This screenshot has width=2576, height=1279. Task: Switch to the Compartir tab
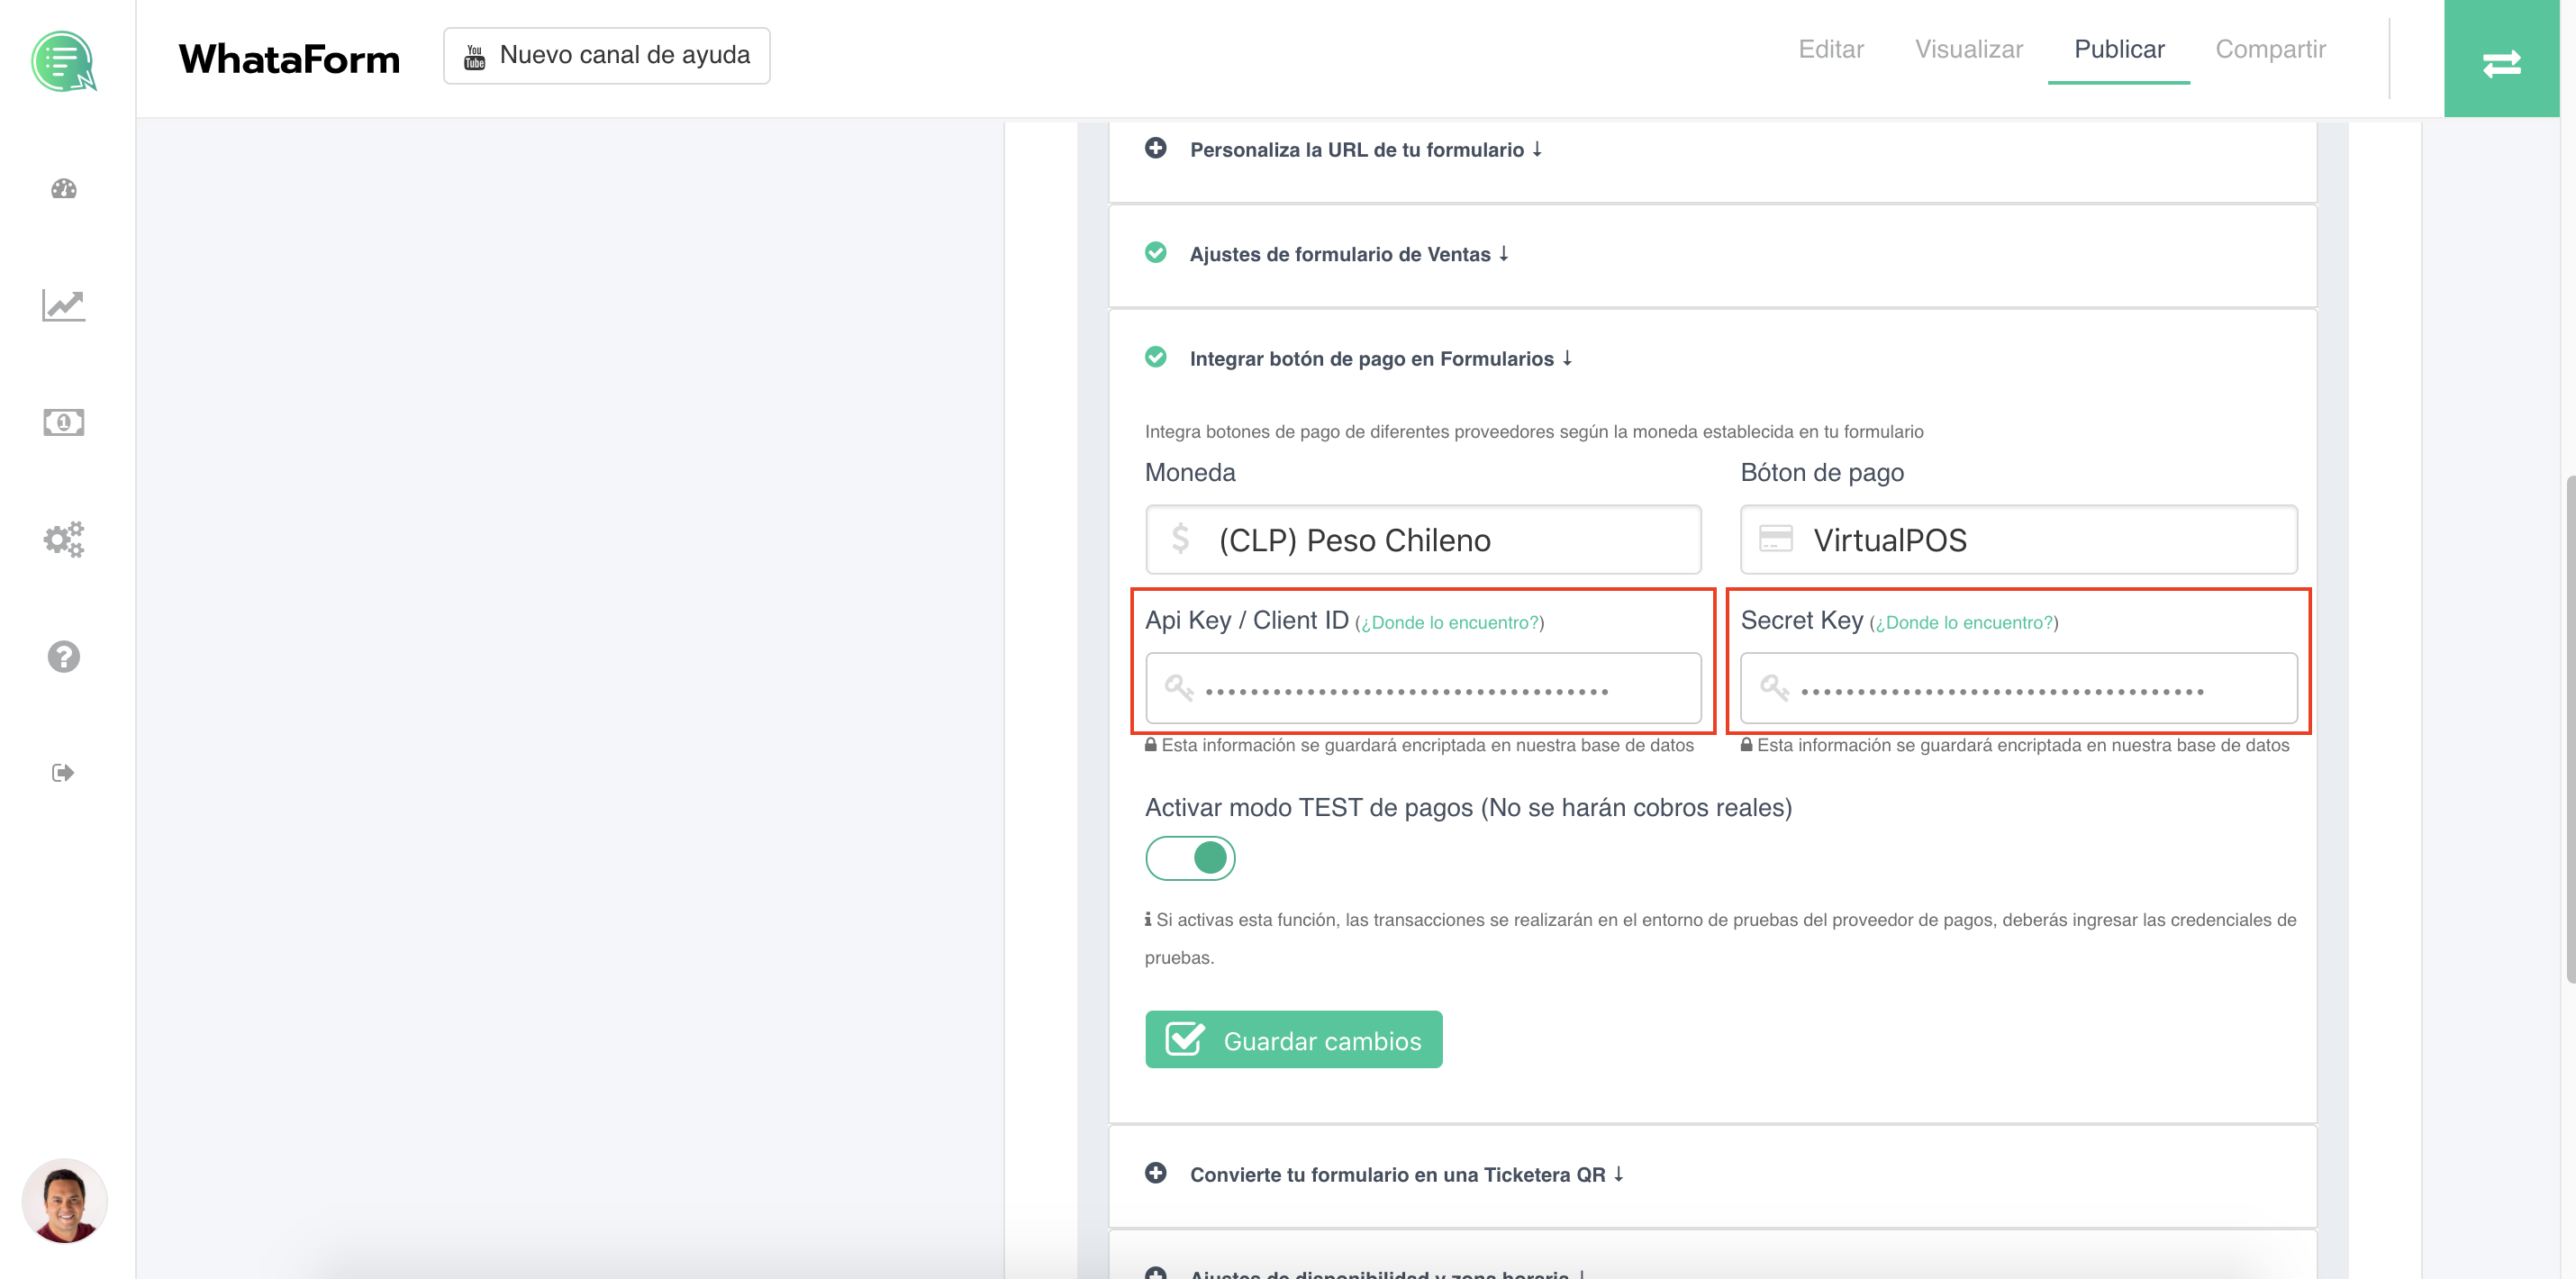(x=2271, y=49)
